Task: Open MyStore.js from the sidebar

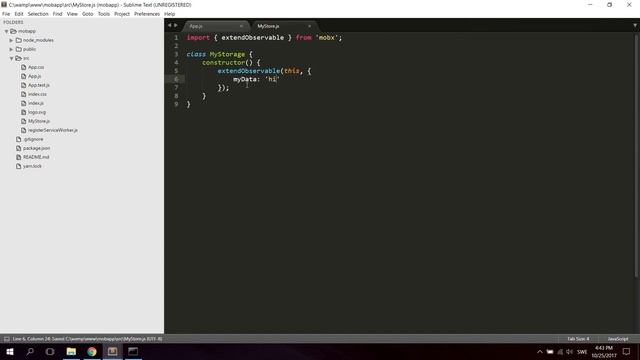Action: pyautogui.click(x=39, y=121)
